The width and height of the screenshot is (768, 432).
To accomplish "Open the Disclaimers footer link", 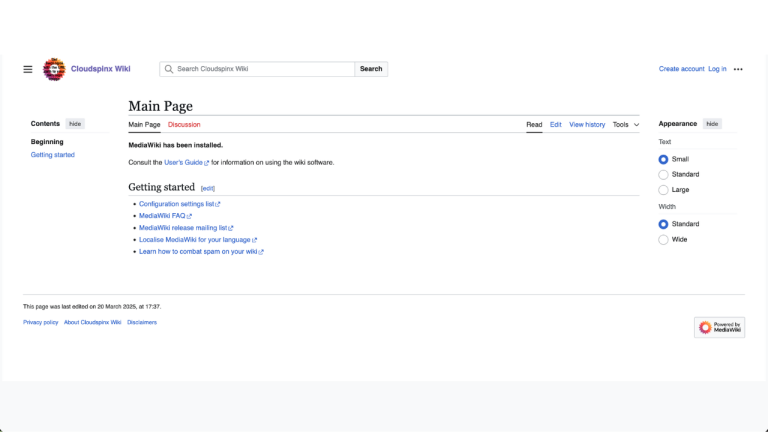I will (x=142, y=322).
